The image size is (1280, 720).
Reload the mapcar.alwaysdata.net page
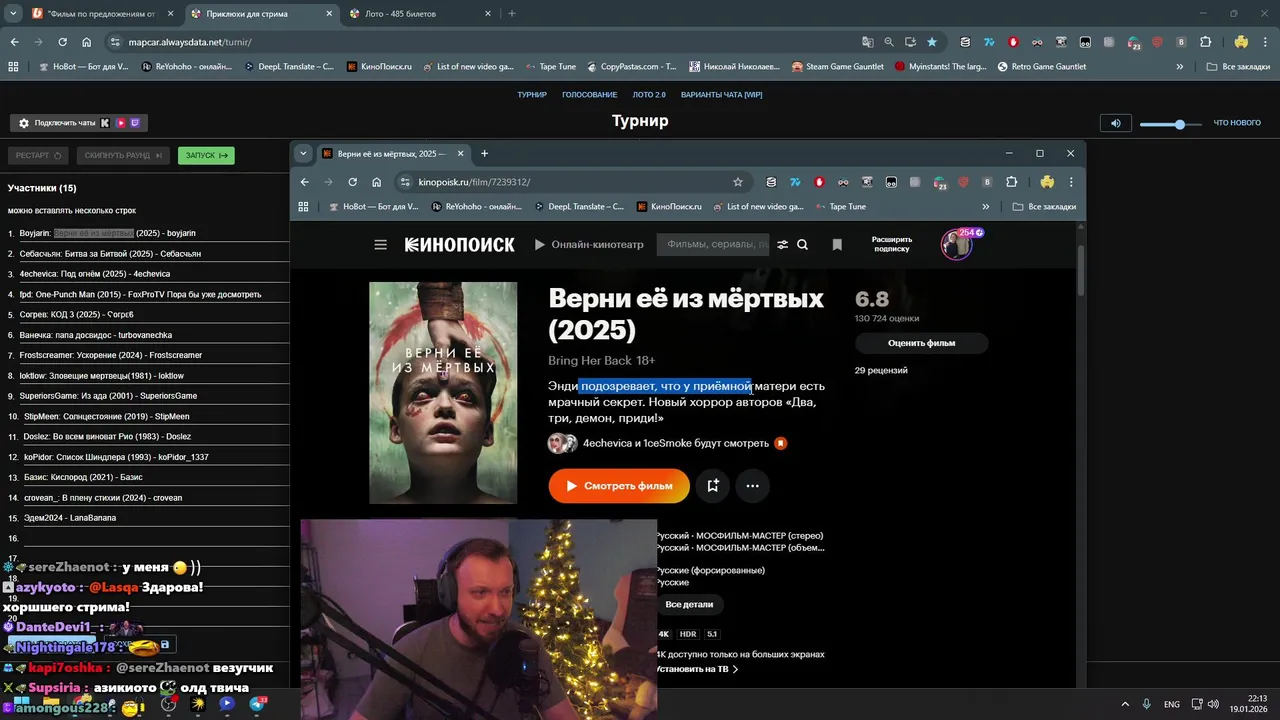[x=62, y=42]
